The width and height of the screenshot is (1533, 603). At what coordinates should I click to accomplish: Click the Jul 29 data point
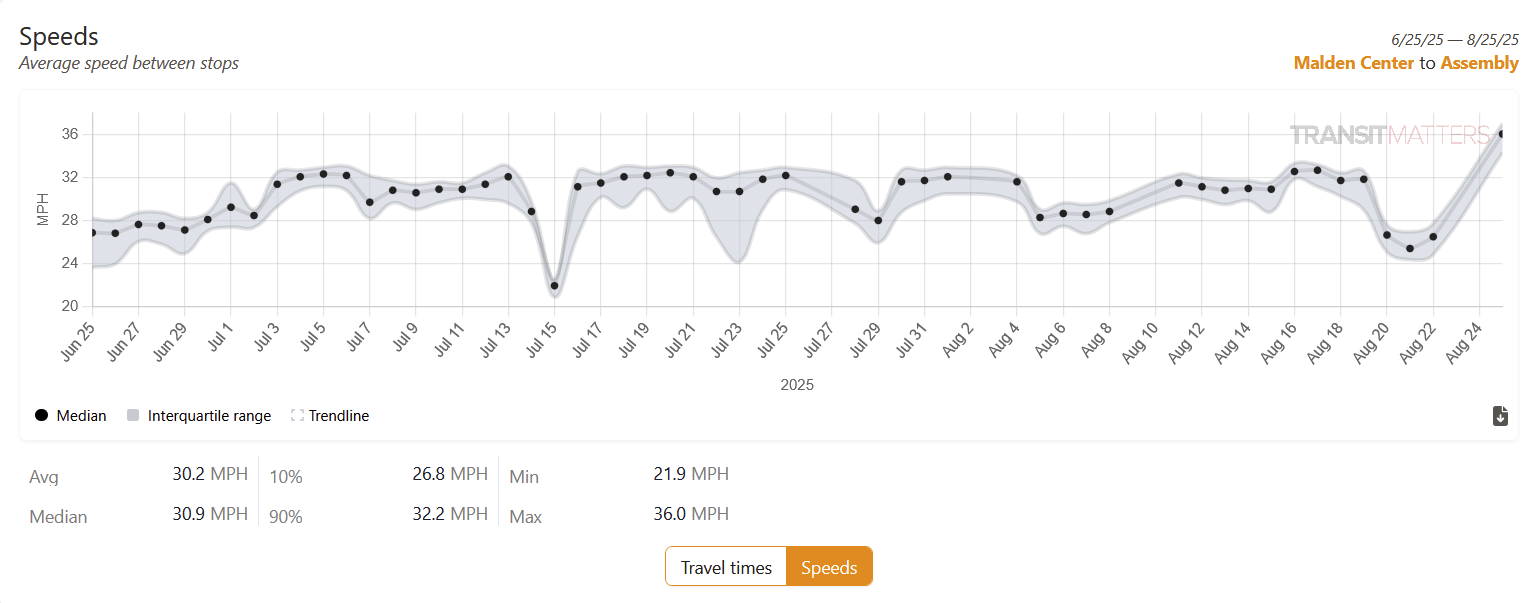[x=878, y=221]
